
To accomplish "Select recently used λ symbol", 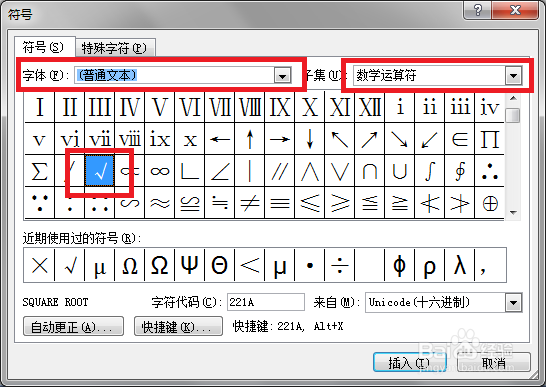I will pyautogui.click(x=460, y=265).
